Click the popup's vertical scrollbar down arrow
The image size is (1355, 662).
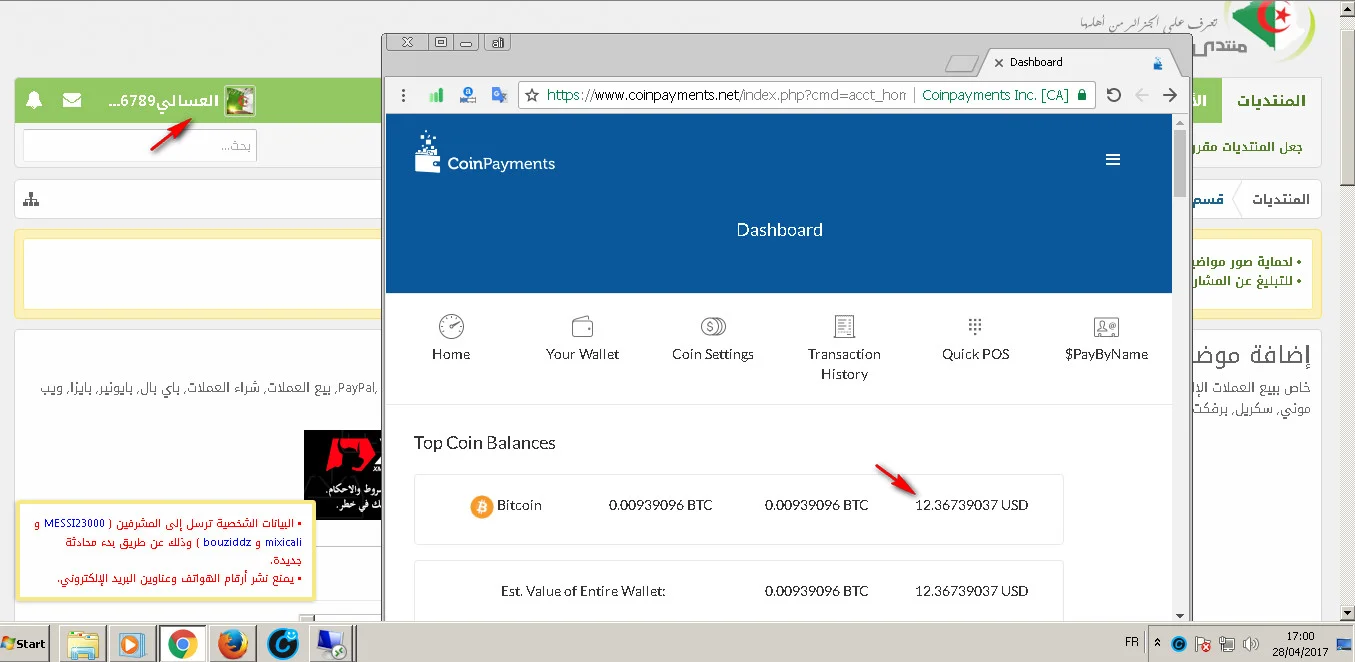[1180, 615]
